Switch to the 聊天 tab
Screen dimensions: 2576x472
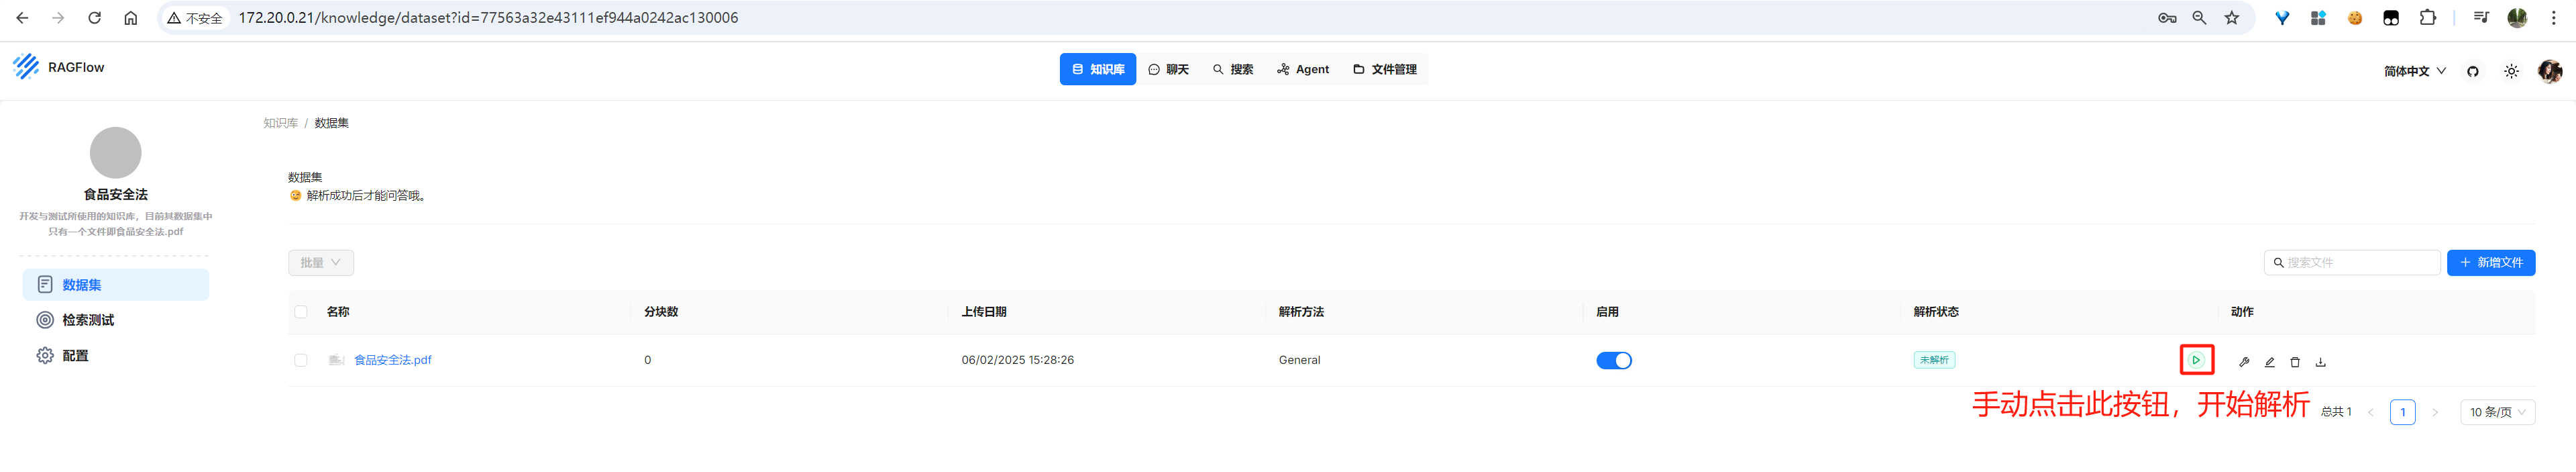1168,69
